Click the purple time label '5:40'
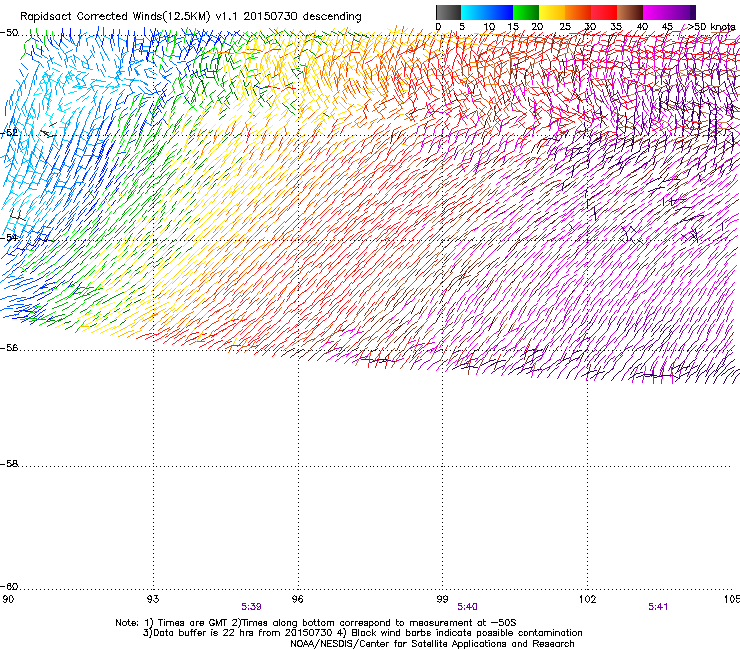Image resolution: width=740 pixels, height=650 pixels. [x=467, y=607]
